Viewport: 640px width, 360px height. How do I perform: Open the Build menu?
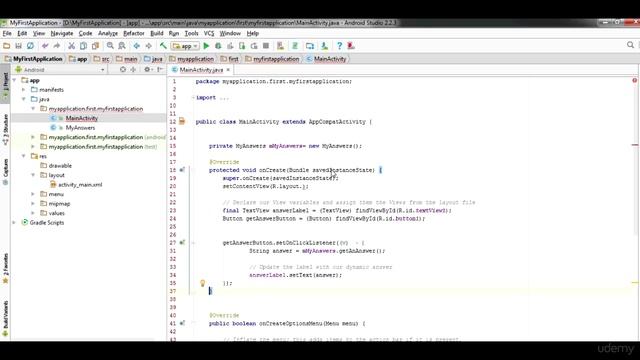pos(157,33)
